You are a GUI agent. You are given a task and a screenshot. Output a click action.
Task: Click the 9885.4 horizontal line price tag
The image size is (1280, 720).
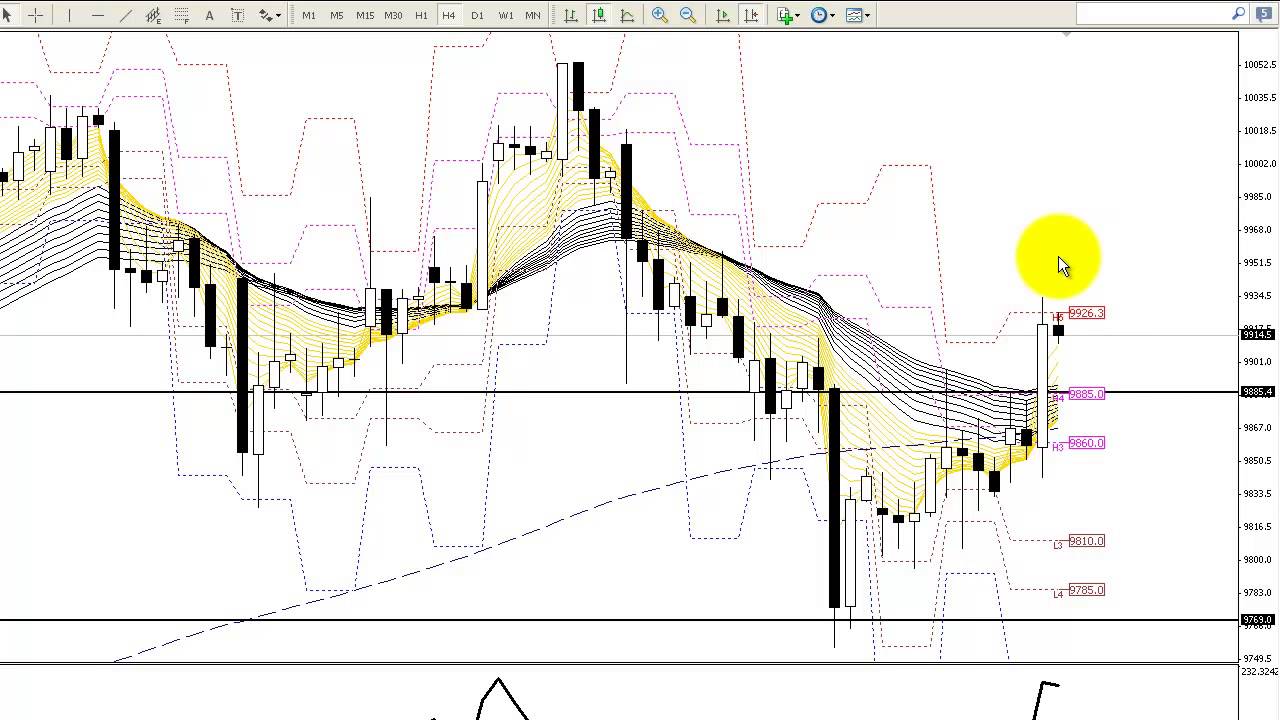point(1258,392)
